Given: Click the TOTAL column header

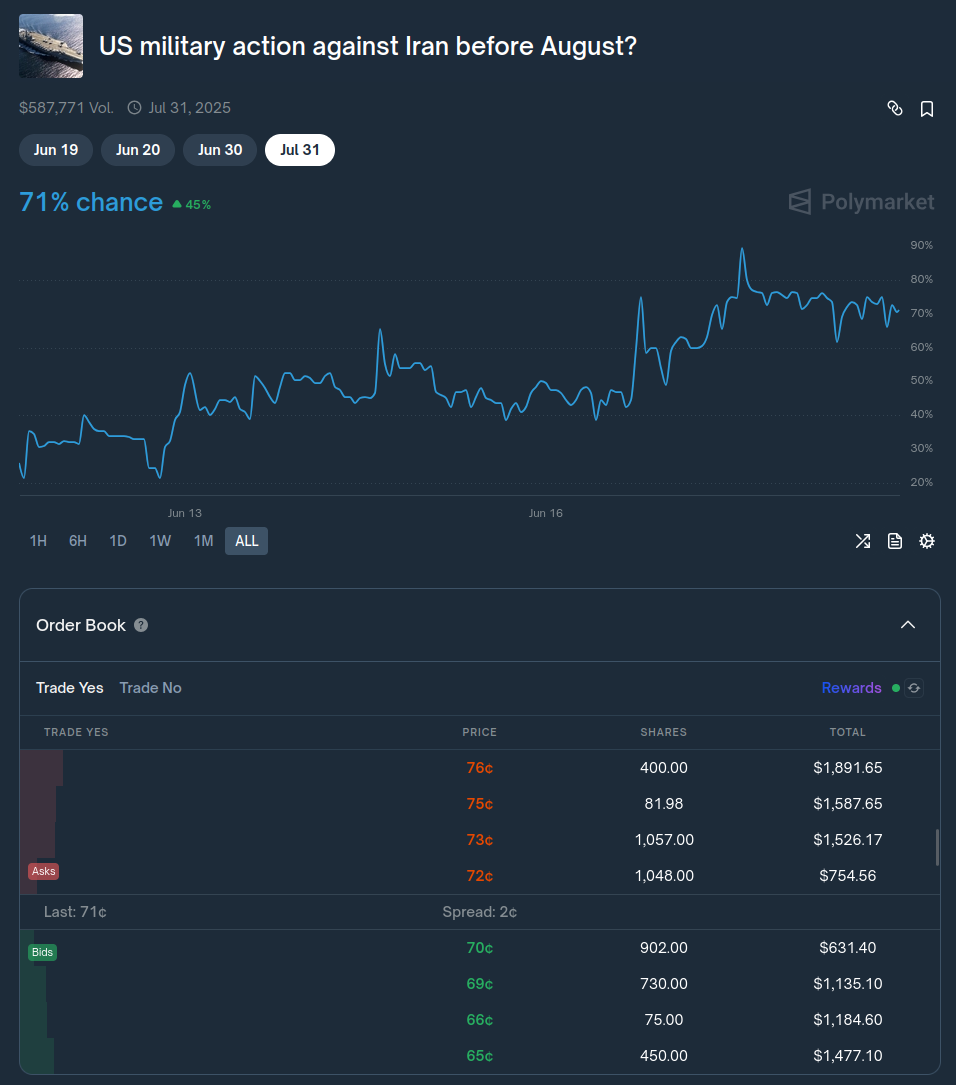Looking at the screenshot, I should click(847, 732).
